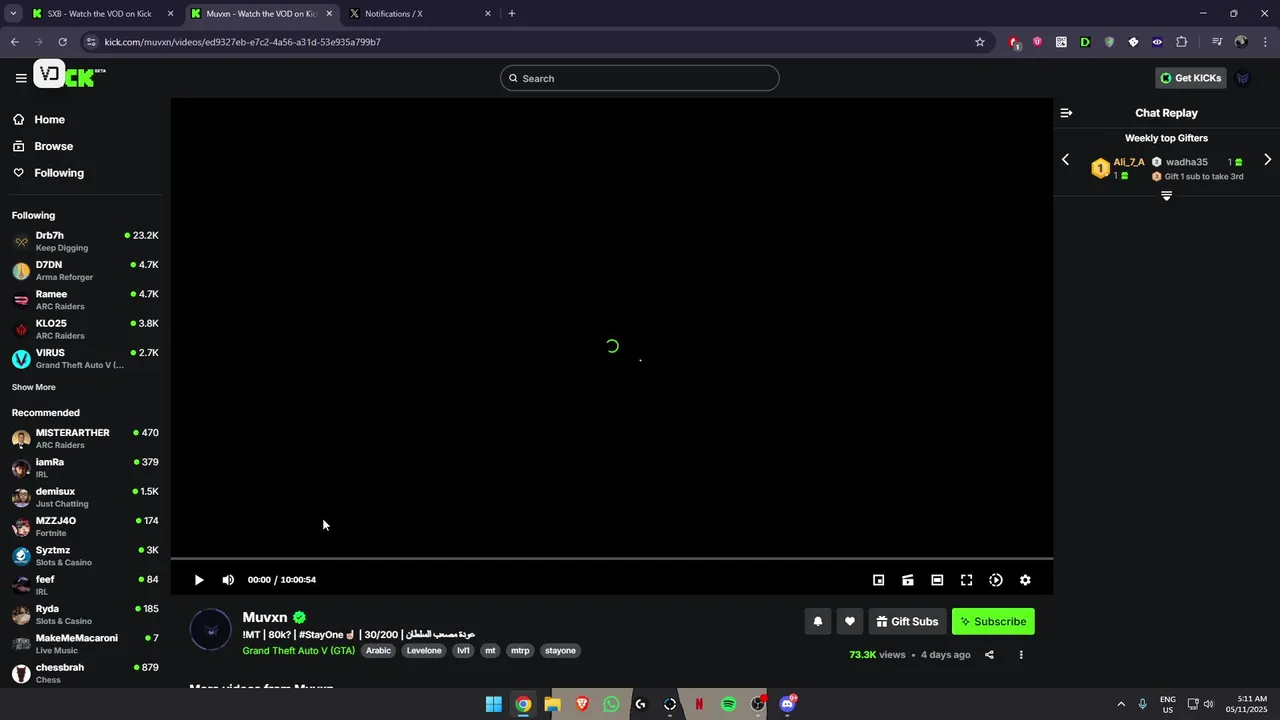This screenshot has height=720, width=1280.
Task: Seek on the video progress bar
Action: (x=612, y=558)
